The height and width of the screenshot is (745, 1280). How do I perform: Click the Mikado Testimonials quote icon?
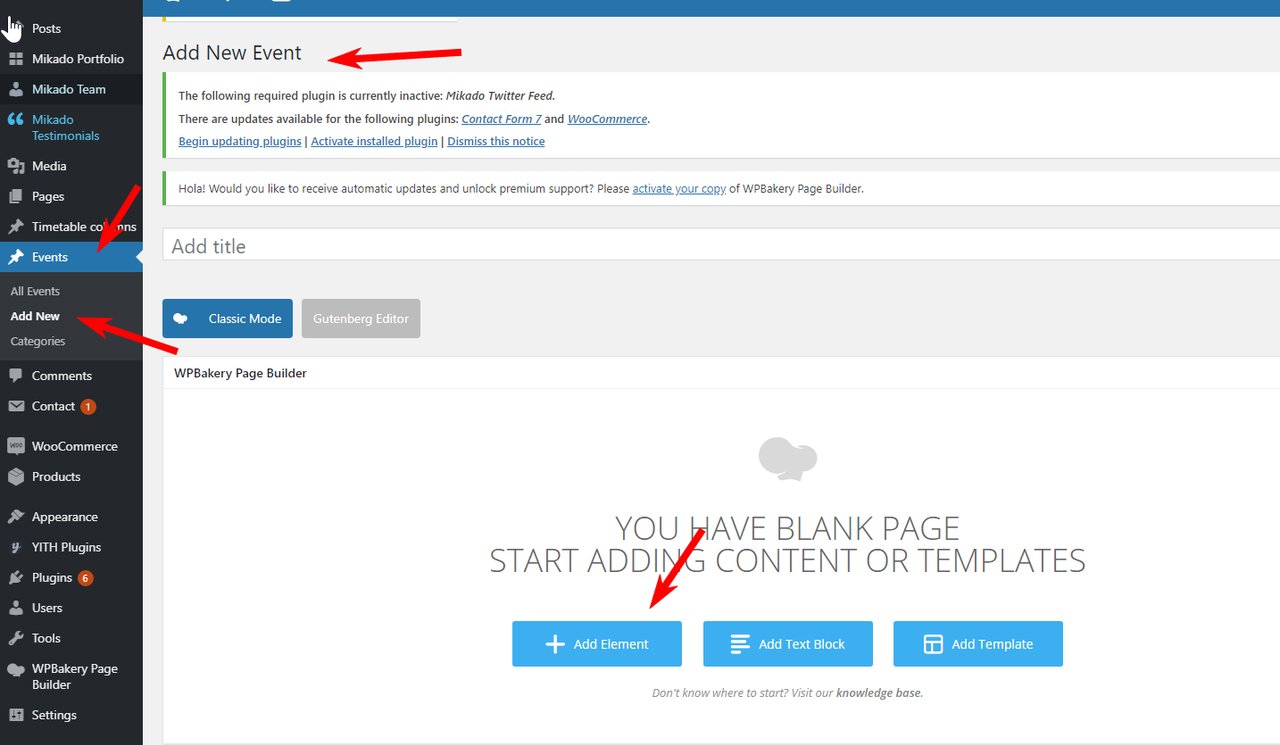[x=16, y=119]
